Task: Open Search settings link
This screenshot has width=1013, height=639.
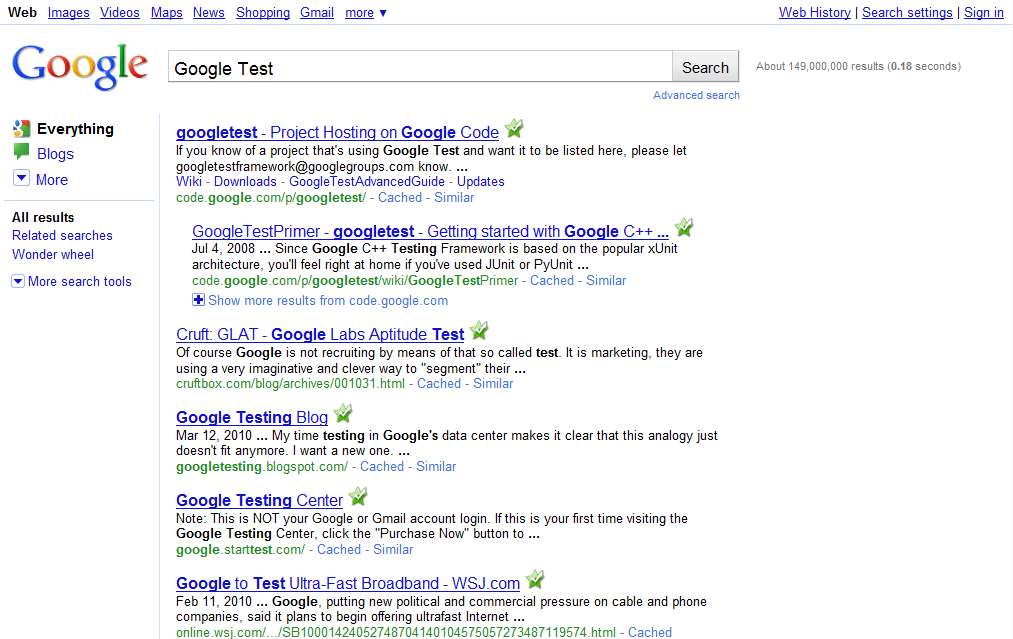Action: pos(907,12)
